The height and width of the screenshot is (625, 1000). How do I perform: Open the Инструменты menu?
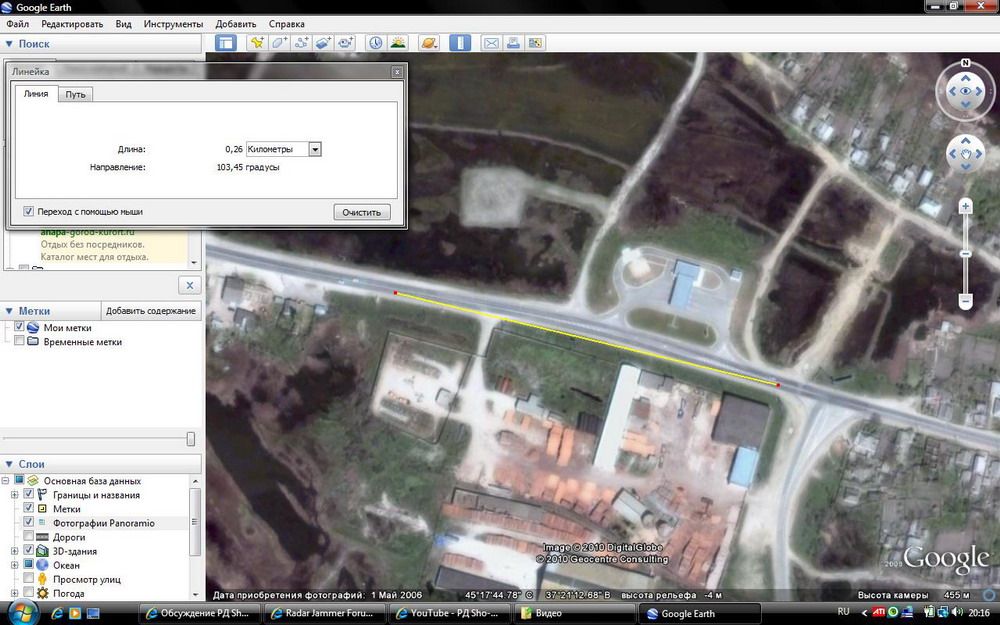173,24
